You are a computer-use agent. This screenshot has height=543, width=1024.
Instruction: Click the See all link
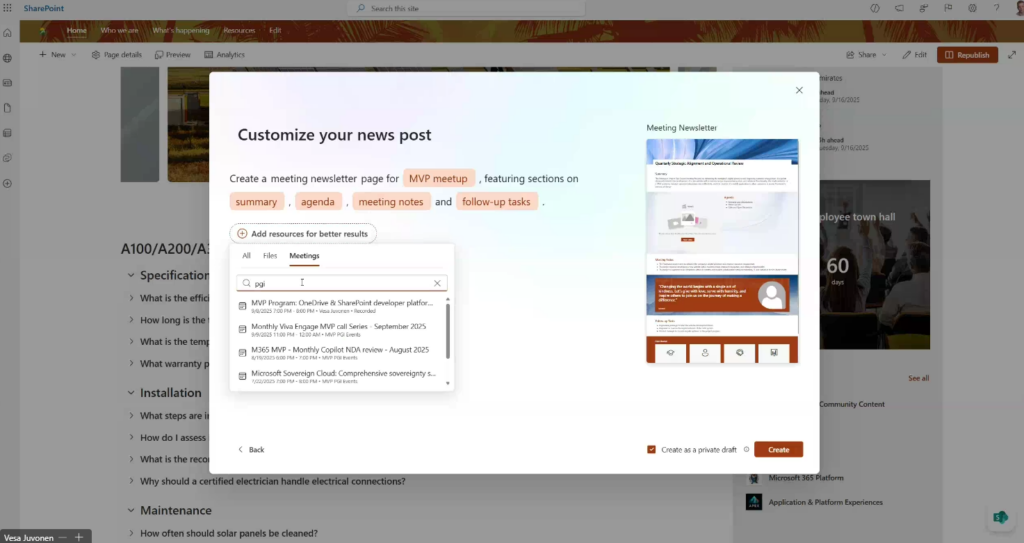click(x=918, y=378)
